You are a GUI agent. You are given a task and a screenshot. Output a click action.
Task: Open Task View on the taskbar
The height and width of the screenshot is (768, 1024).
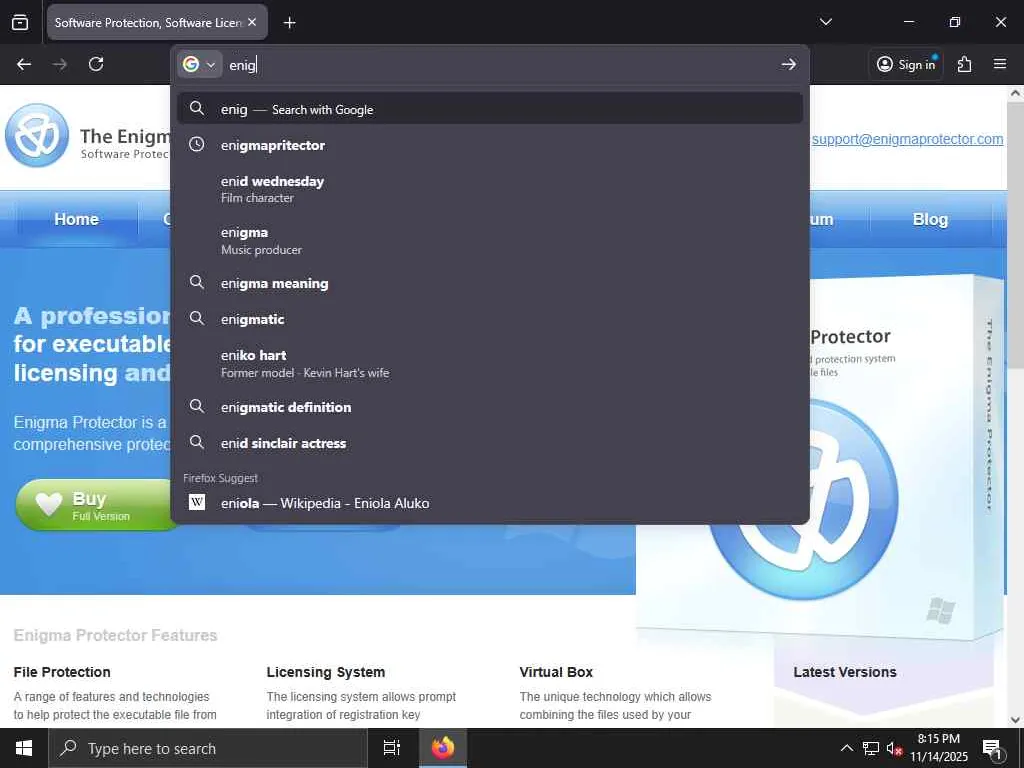(392, 748)
